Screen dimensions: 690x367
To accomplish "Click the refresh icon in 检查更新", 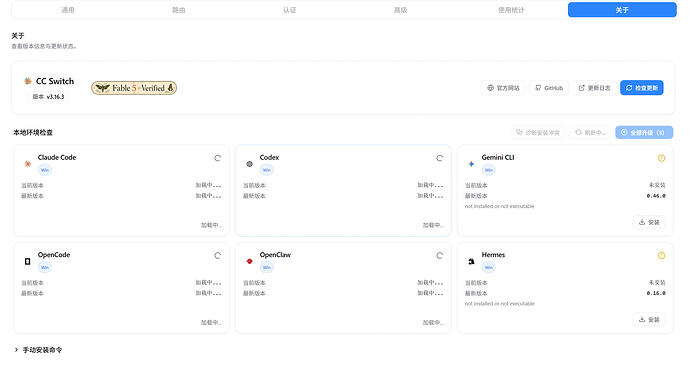I will click(629, 88).
